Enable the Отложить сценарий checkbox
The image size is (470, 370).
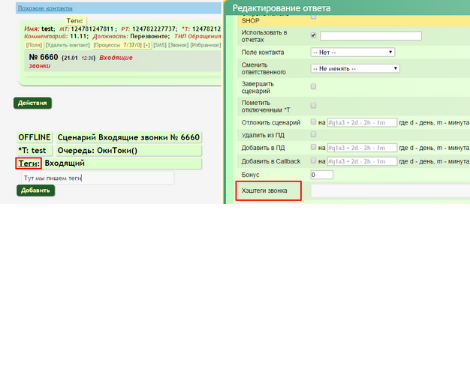313,122
